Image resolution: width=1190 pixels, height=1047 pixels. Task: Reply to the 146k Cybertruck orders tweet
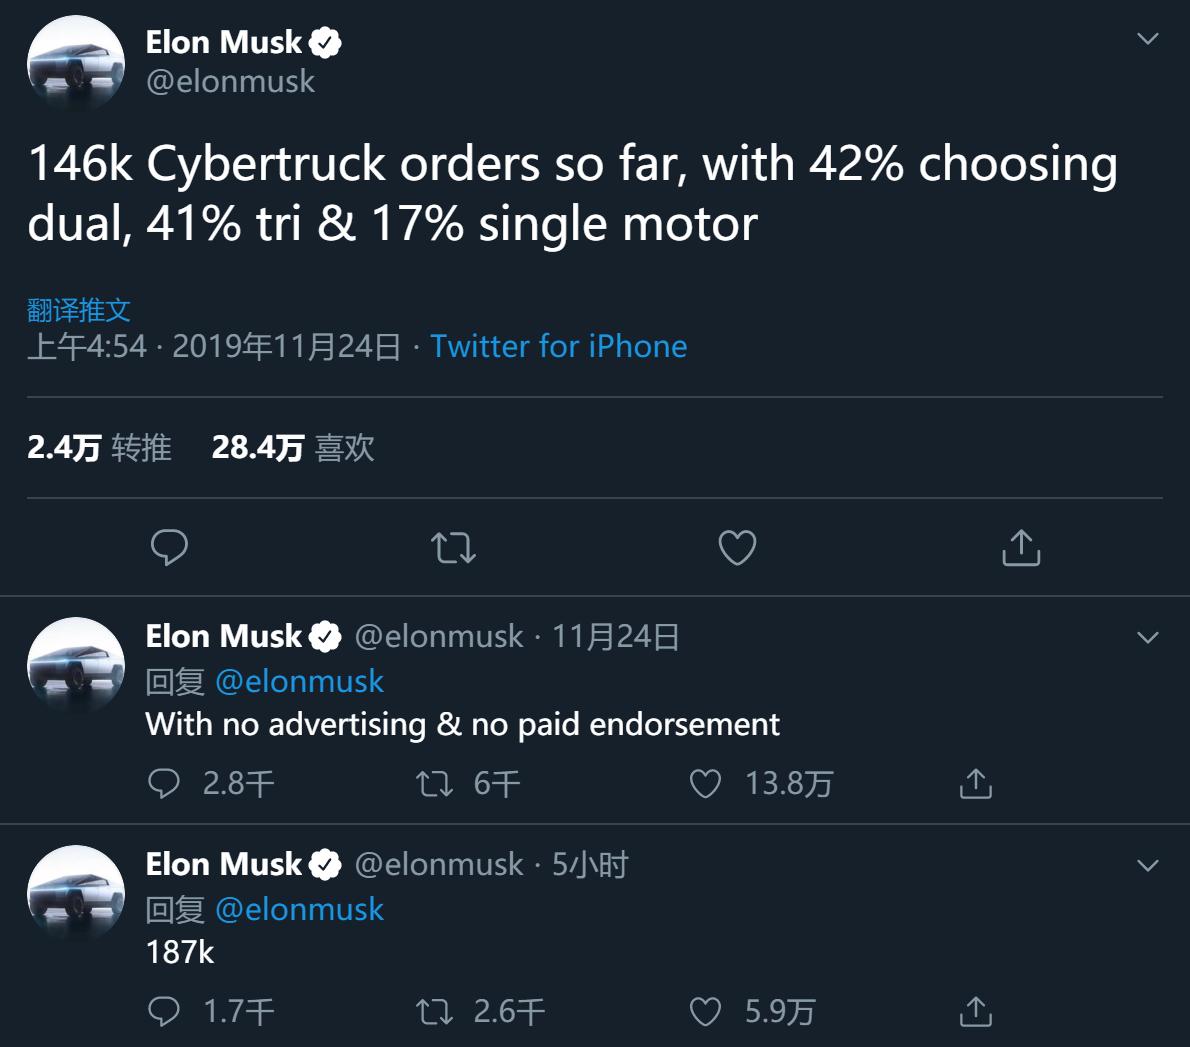pos(169,547)
